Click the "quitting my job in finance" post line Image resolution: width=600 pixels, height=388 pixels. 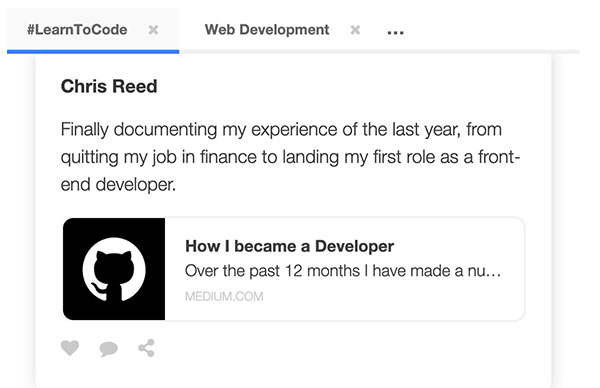290,157
